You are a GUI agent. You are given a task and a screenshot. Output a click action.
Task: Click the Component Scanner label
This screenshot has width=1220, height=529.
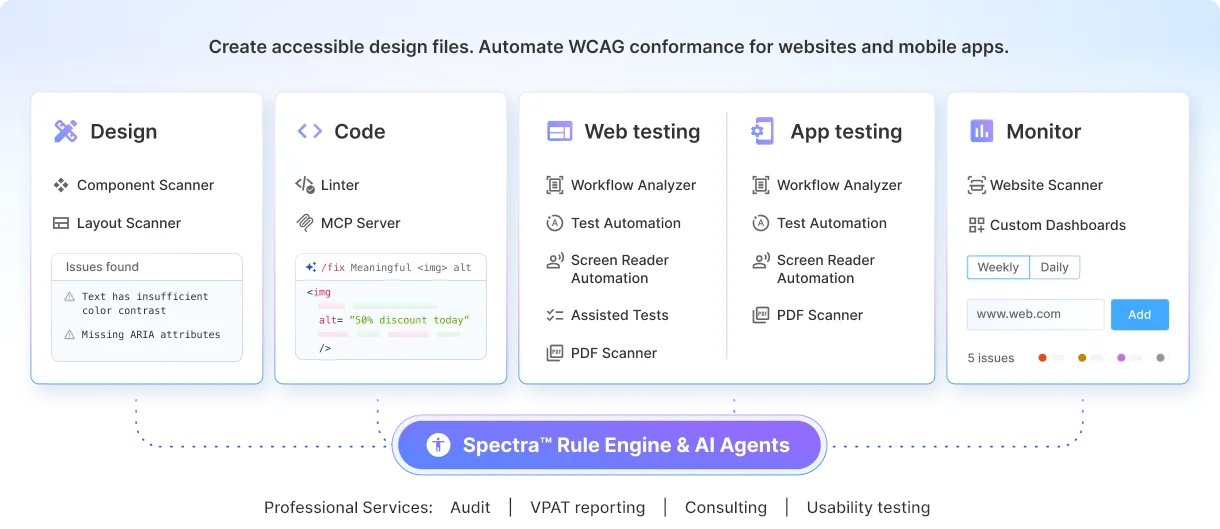(x=145, y=185)
